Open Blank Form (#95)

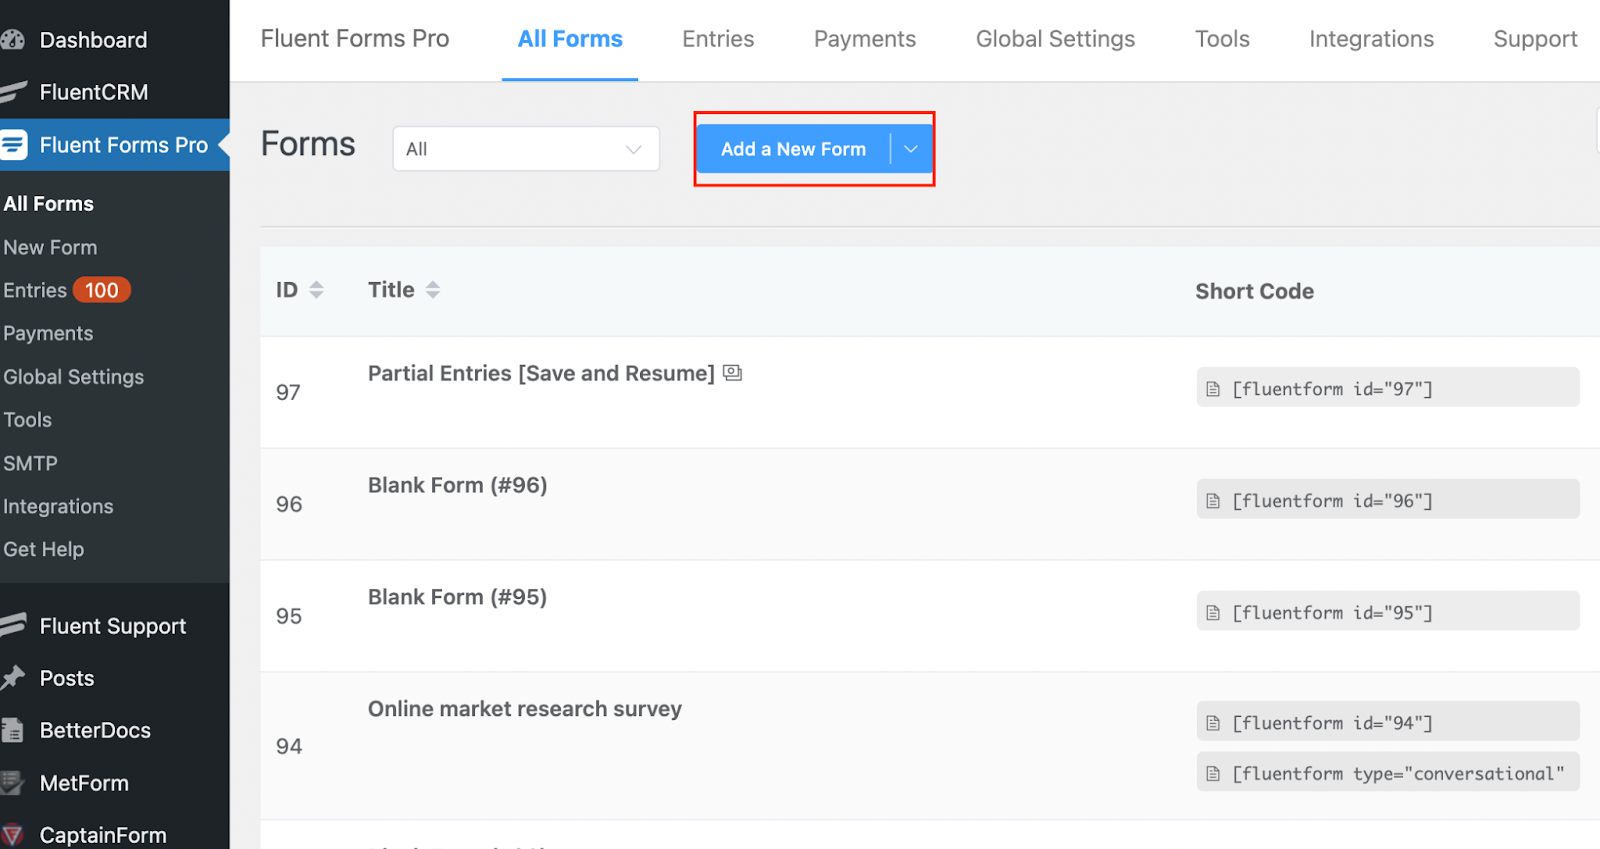pyautogui.click(x=457, y=597)
